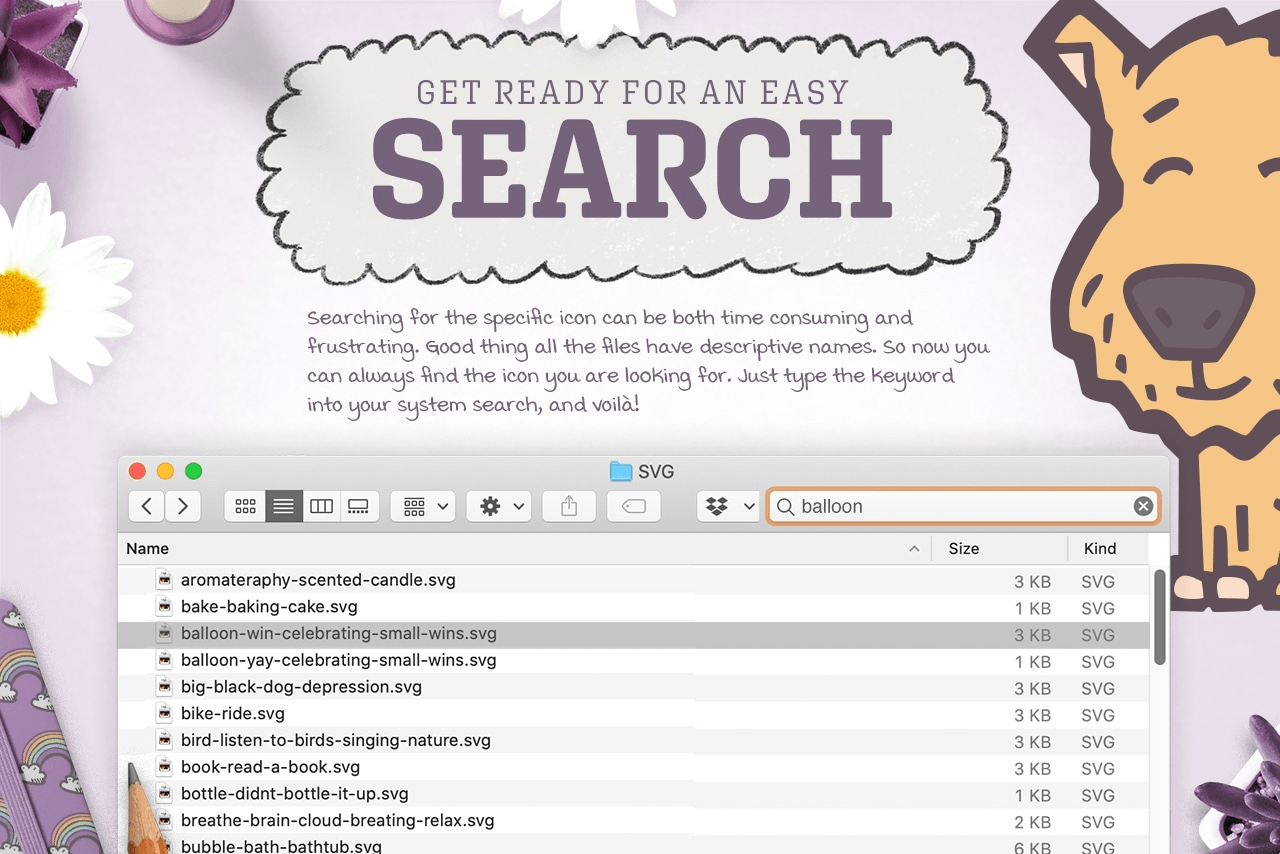Click the Forward navigation arrow
1280x854 pixels.
(183, 507)
